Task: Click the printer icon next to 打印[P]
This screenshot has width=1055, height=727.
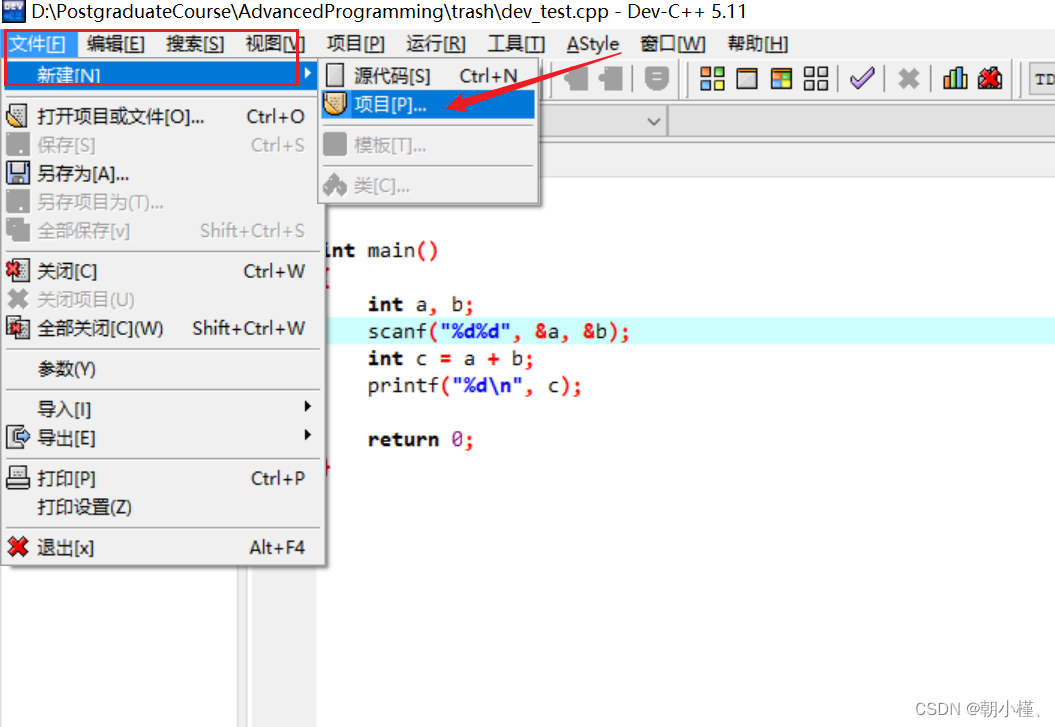Action: coord(16,477)
